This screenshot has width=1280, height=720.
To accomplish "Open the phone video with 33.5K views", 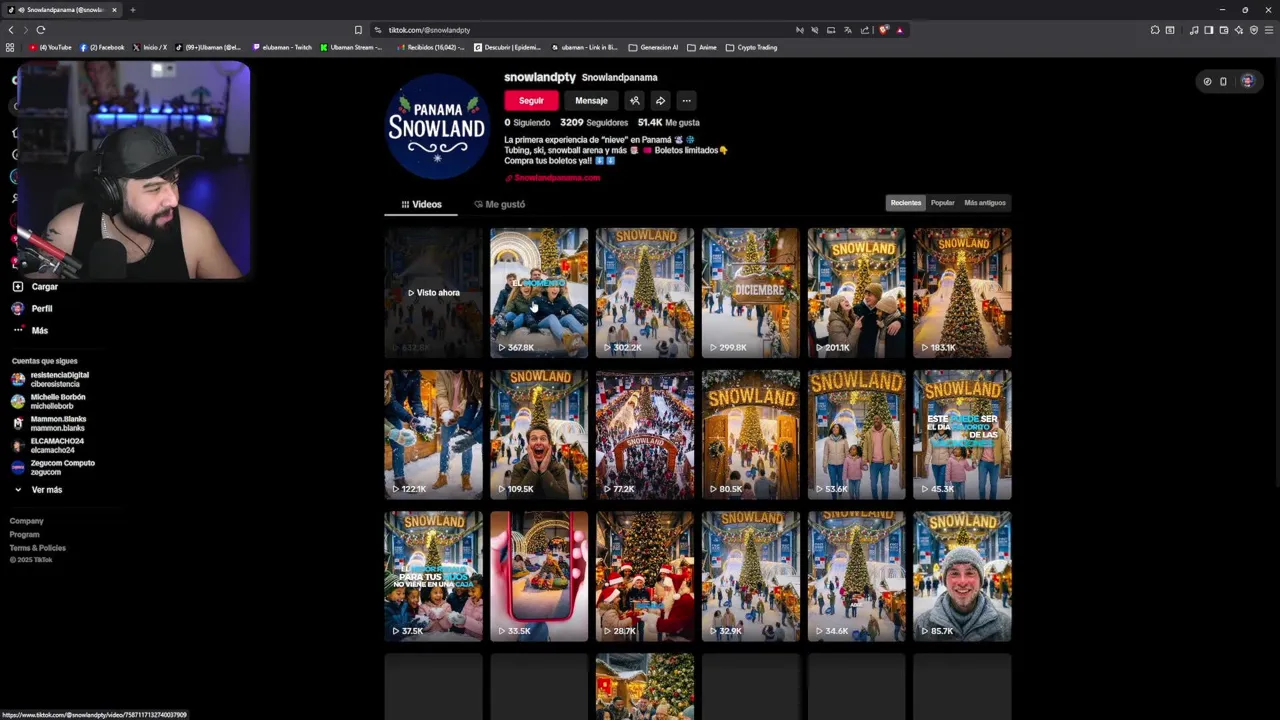I will click(539, 577).
